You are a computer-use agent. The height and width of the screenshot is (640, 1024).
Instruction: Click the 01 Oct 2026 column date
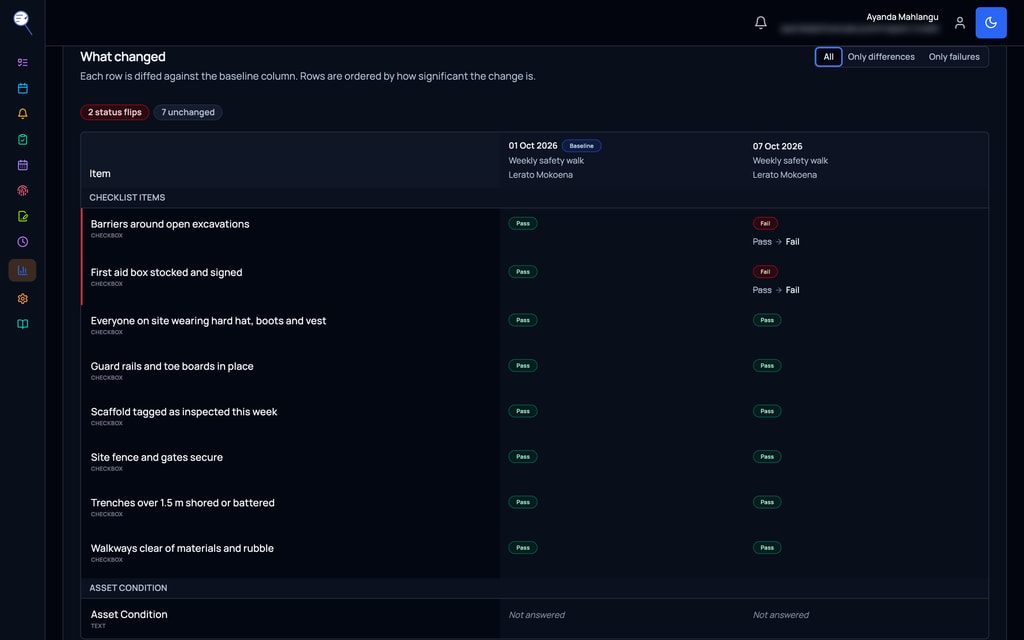[533, 146]
